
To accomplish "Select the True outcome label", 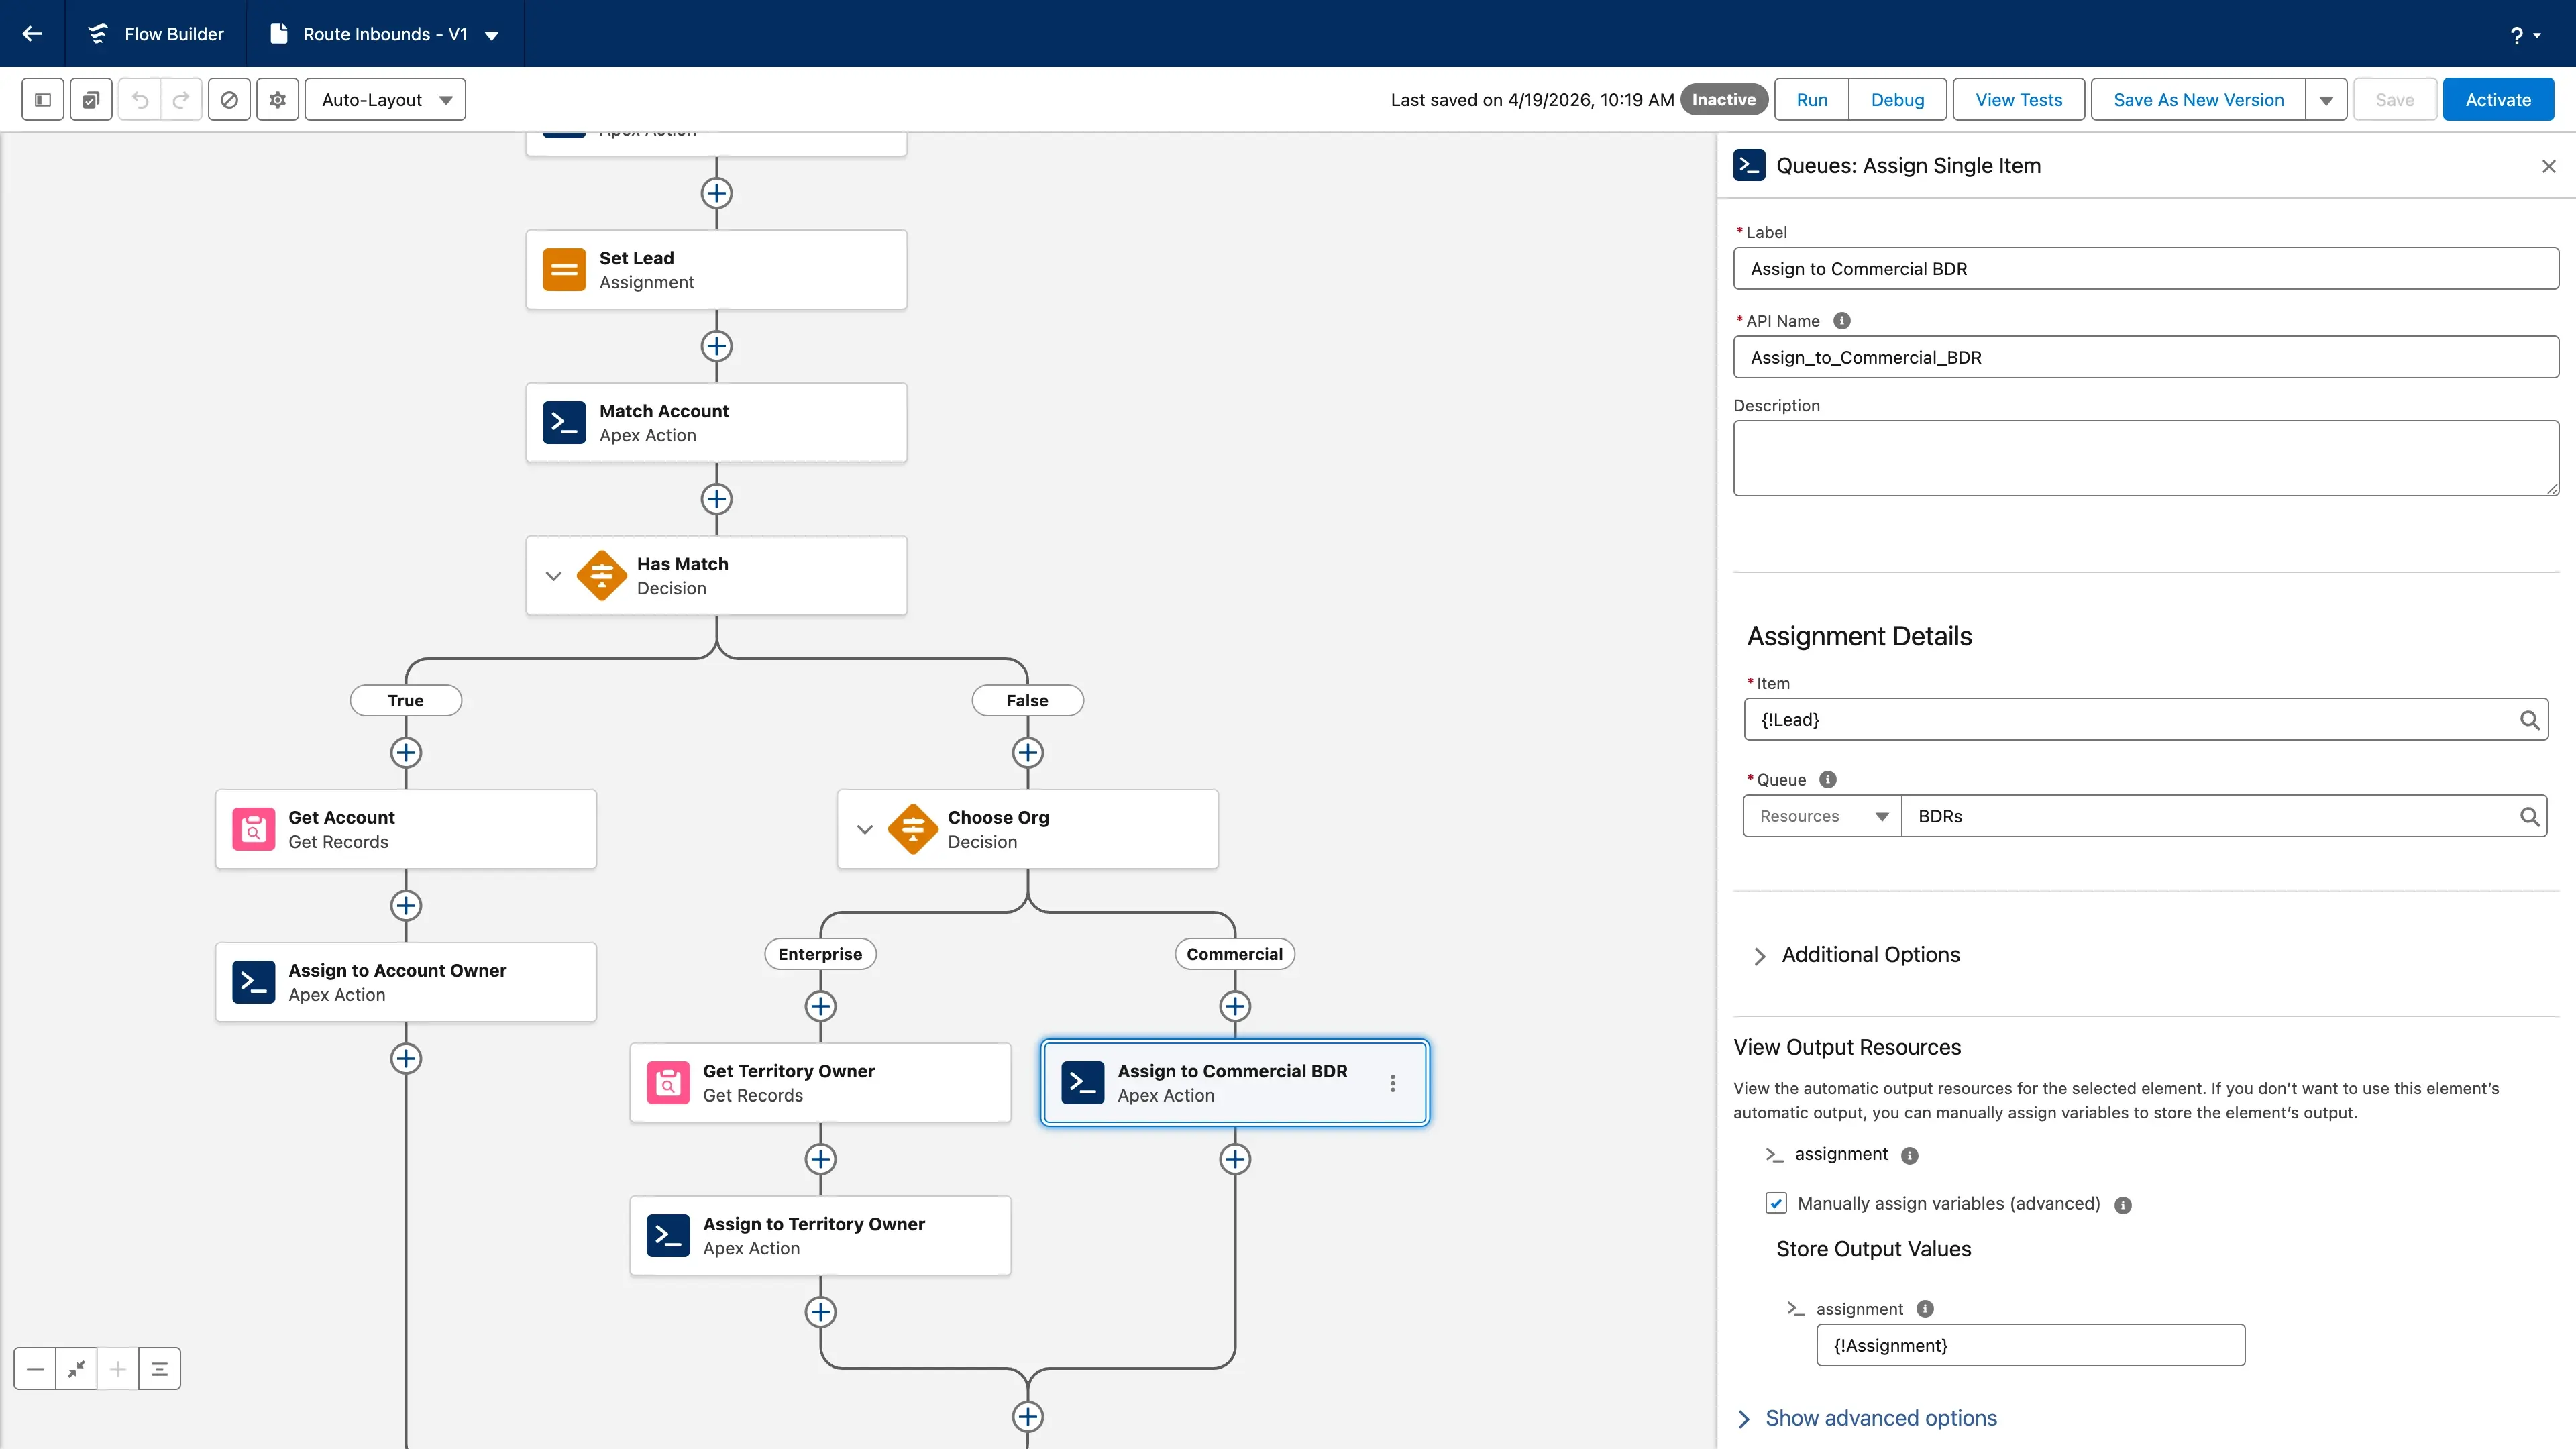I will click(x=405, y=700).
